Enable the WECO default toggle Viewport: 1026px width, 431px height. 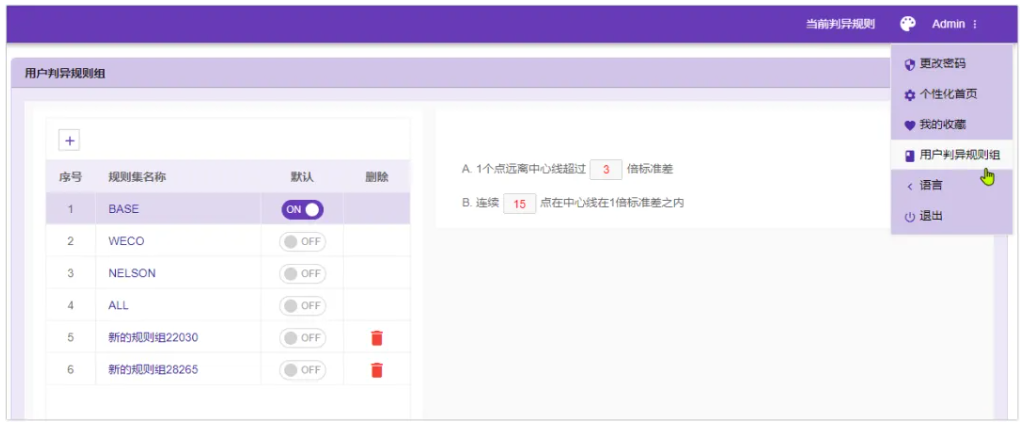[x=302, y=242]
